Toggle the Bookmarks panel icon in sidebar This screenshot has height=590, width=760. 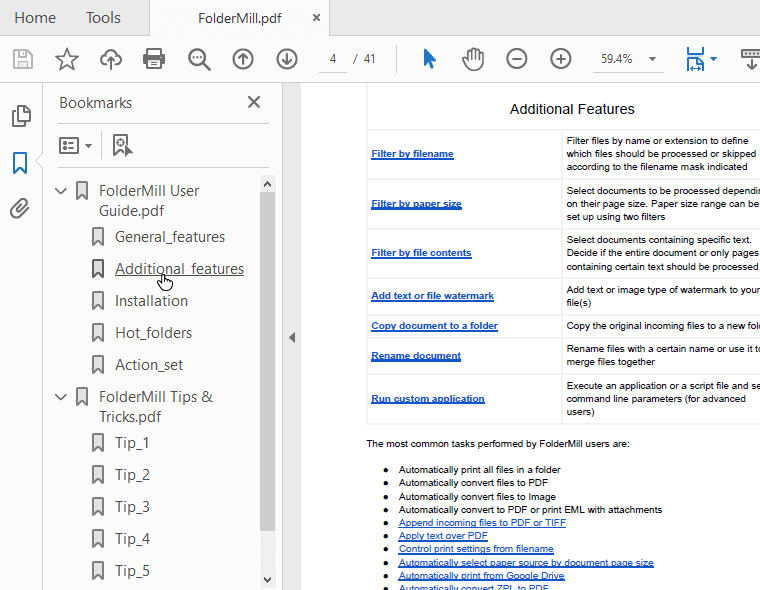[20, 163]
